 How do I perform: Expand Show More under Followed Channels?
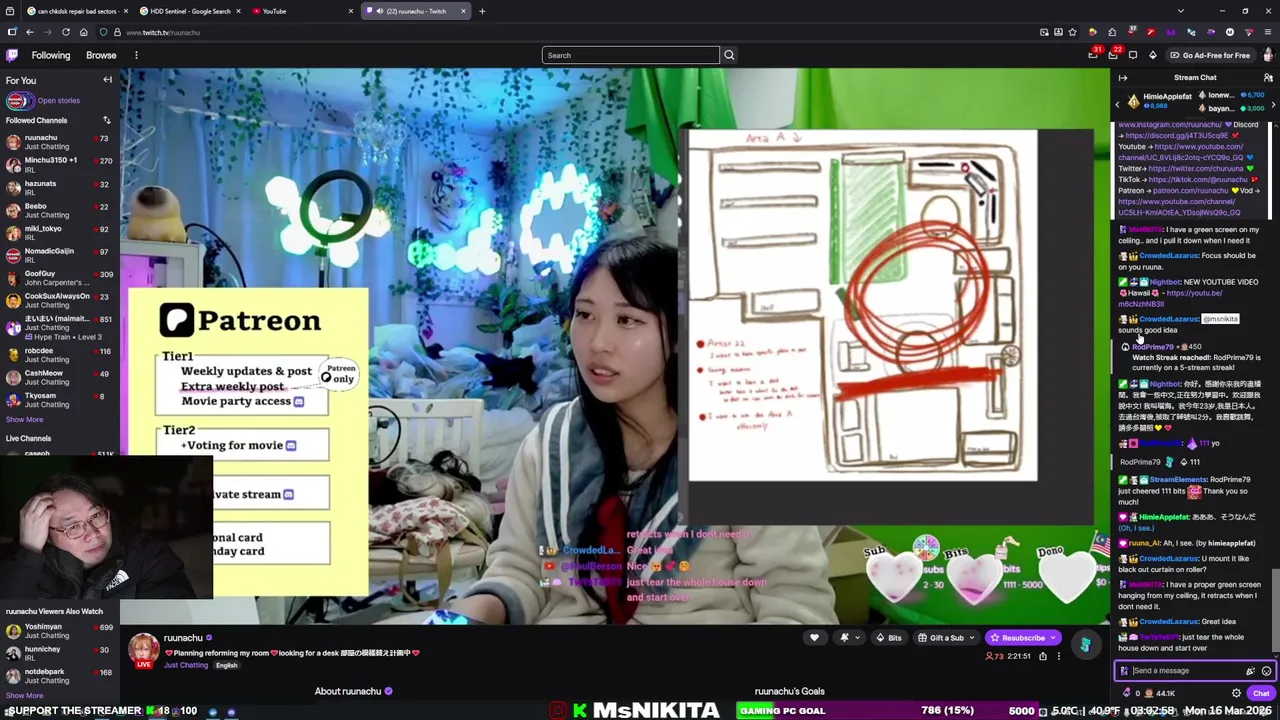pyautogui.click(x=24, y=419)
